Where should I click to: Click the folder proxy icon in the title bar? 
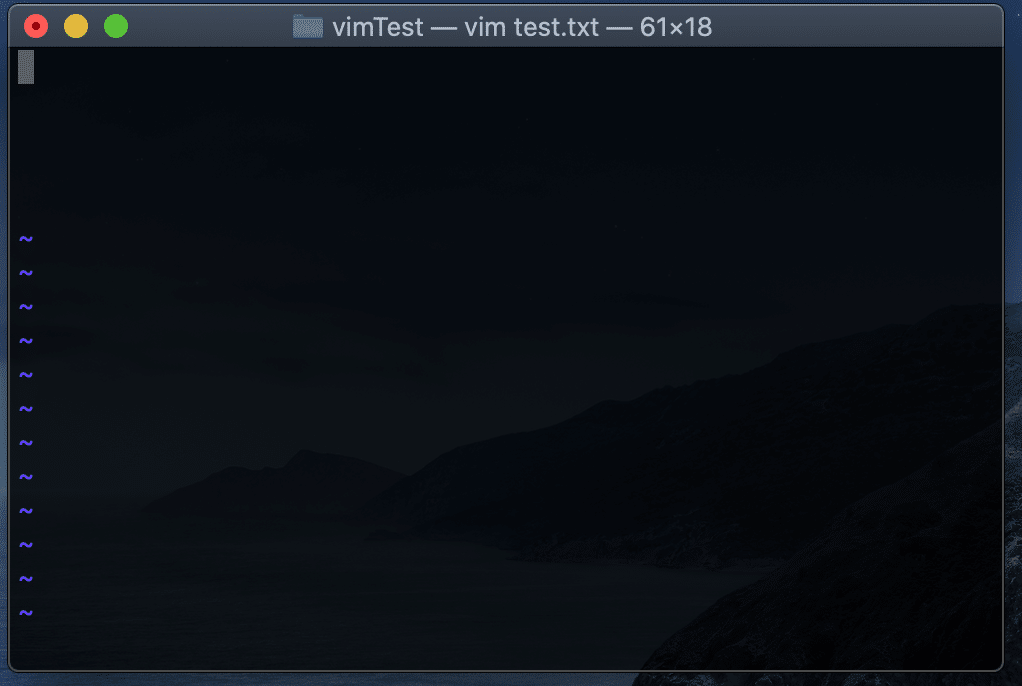pos(308,27)
